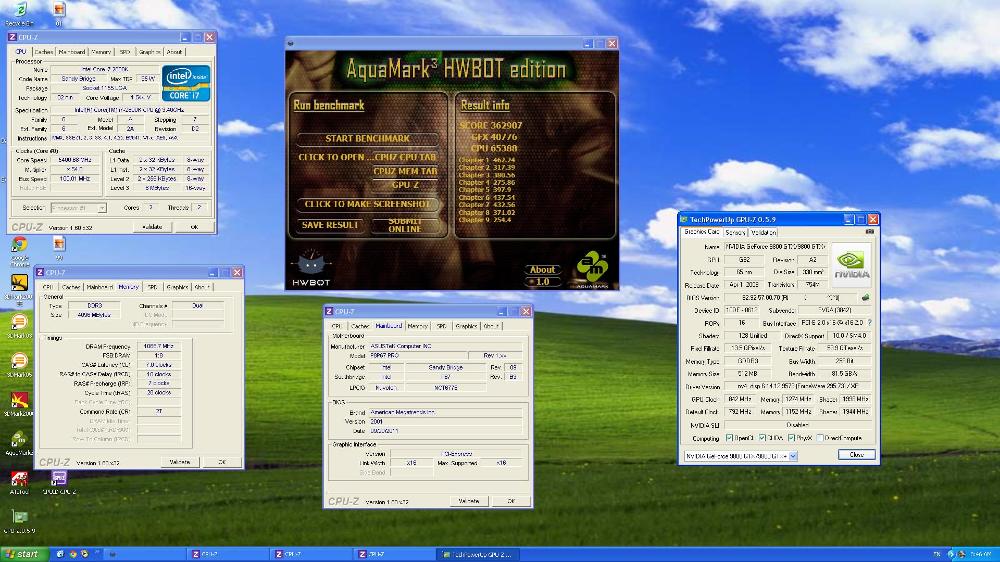Open the GPU-Z desktop shortcut
Image resolution: width=1000 pixels, height=562 pixels.
click(x=19, y=517)
